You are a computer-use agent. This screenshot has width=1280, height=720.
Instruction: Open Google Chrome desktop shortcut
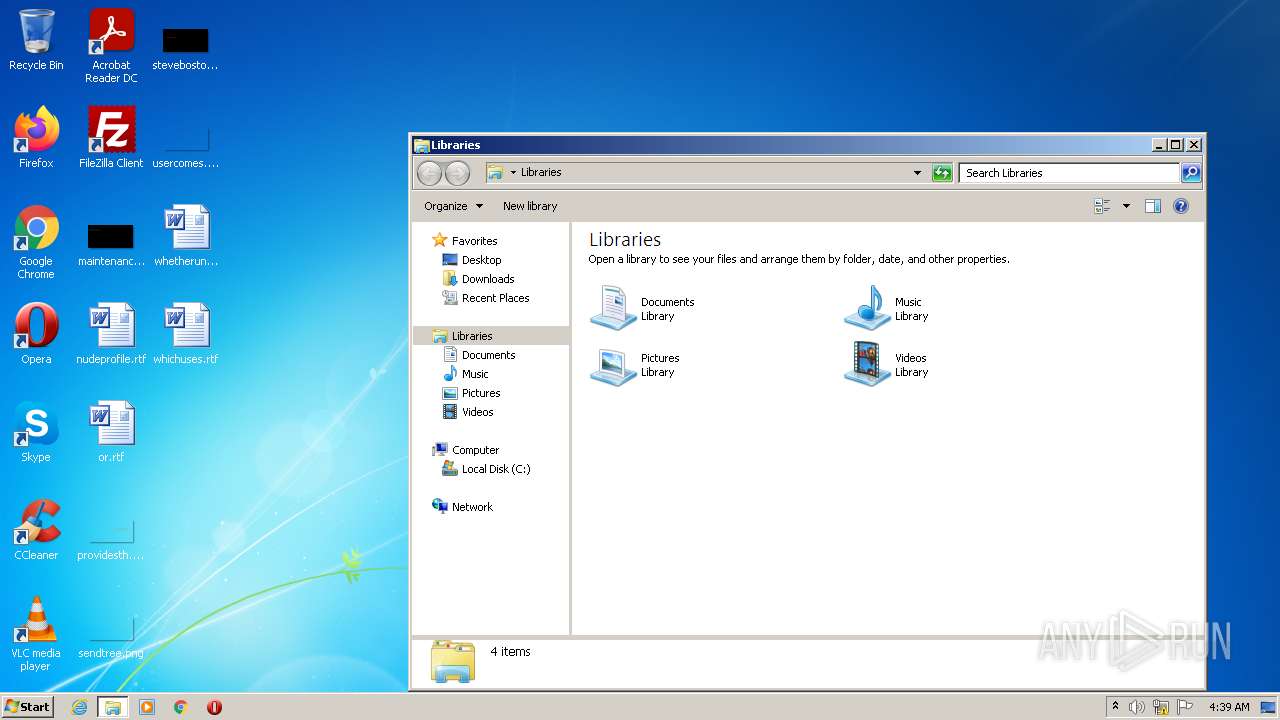tap(36, 242)
